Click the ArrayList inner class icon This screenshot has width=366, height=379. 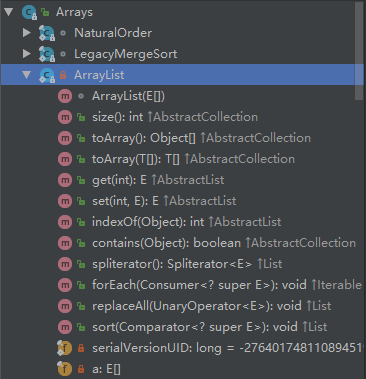tap(47, 75)
